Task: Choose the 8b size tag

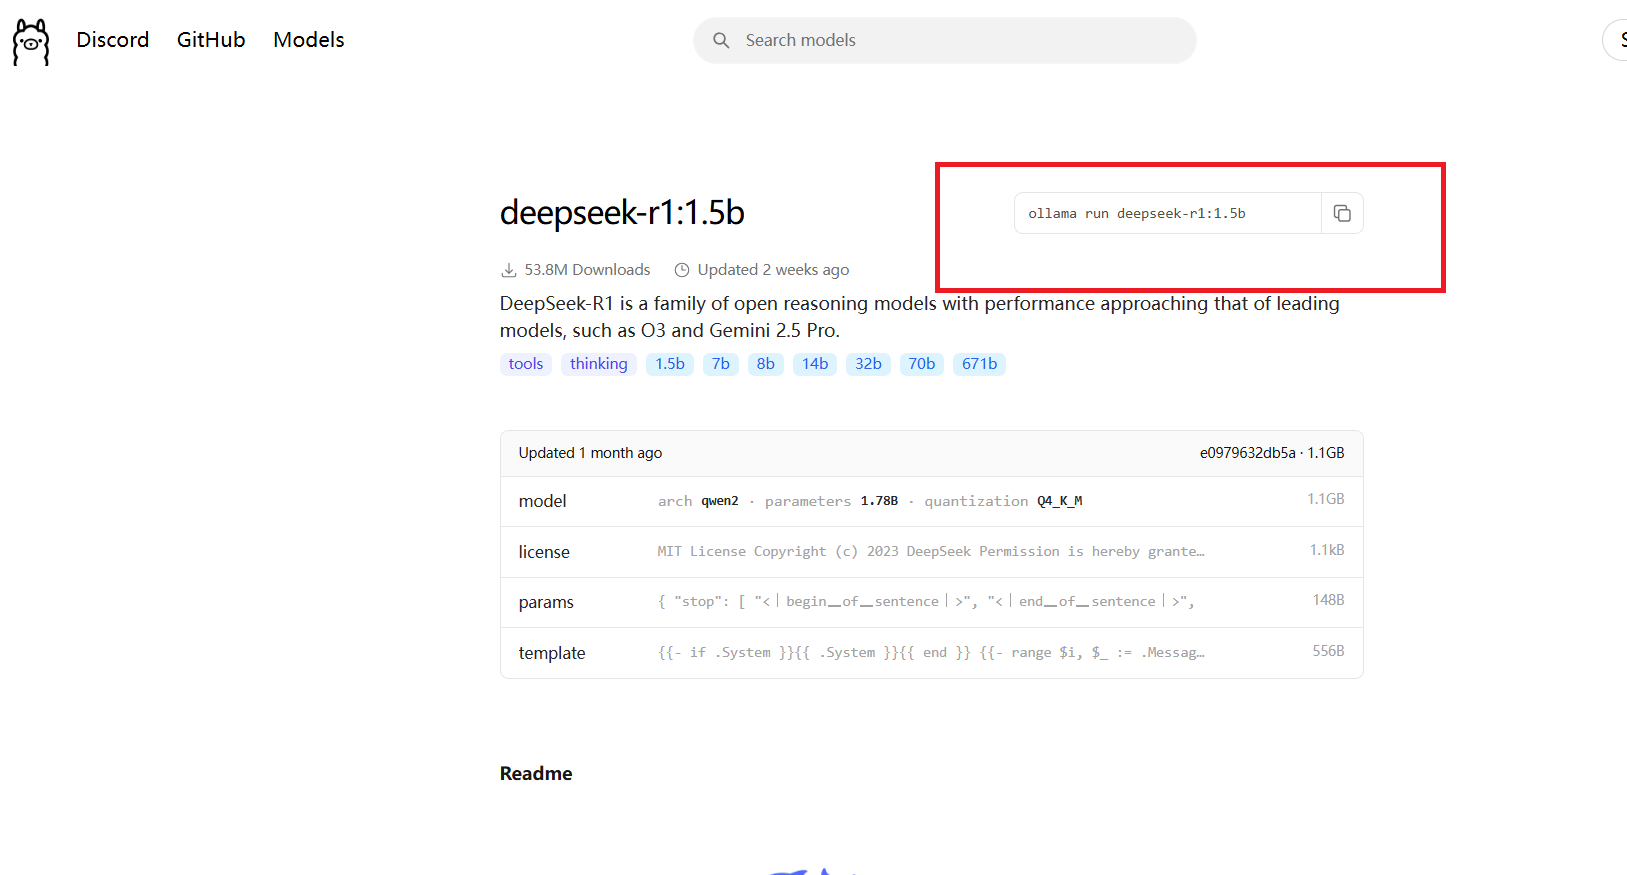Action: click(x=766, y=364)
